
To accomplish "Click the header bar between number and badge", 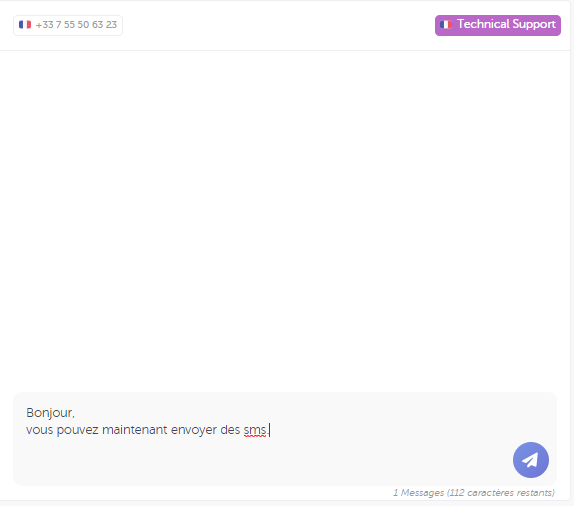I will [x=278, y=25].
